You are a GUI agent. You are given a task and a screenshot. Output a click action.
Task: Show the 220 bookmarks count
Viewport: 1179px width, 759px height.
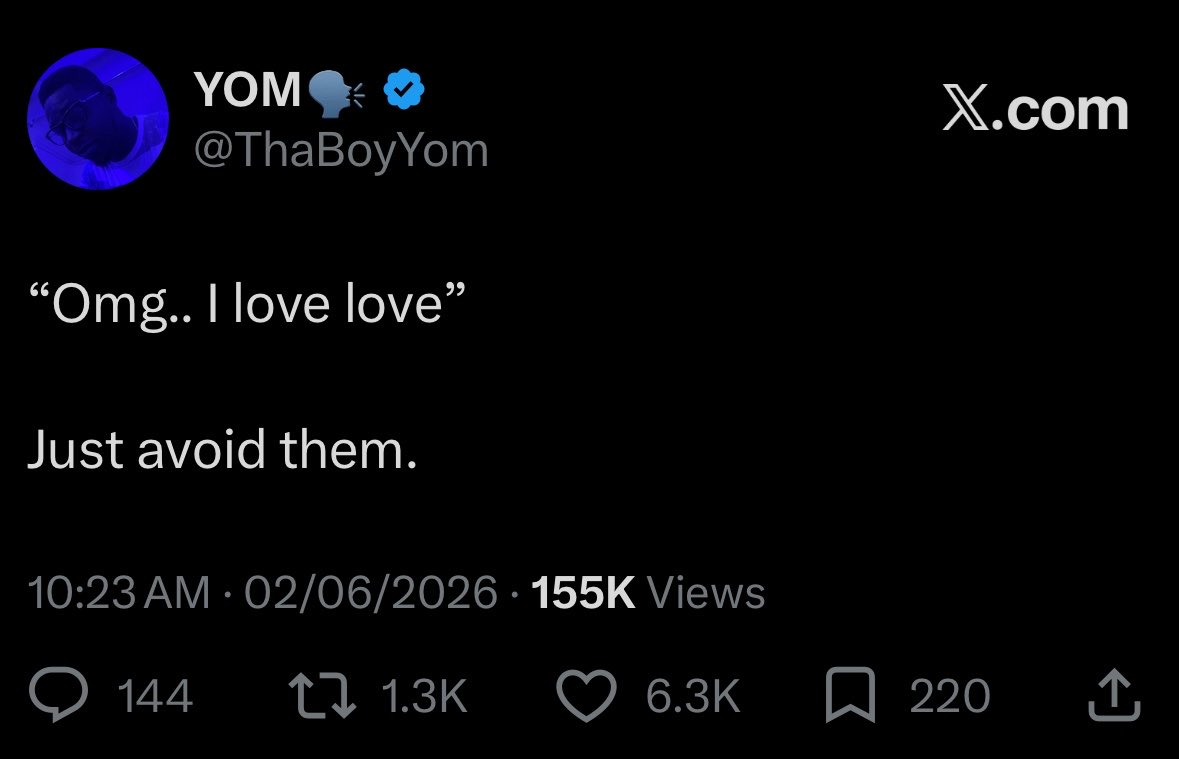click(950, 695)
